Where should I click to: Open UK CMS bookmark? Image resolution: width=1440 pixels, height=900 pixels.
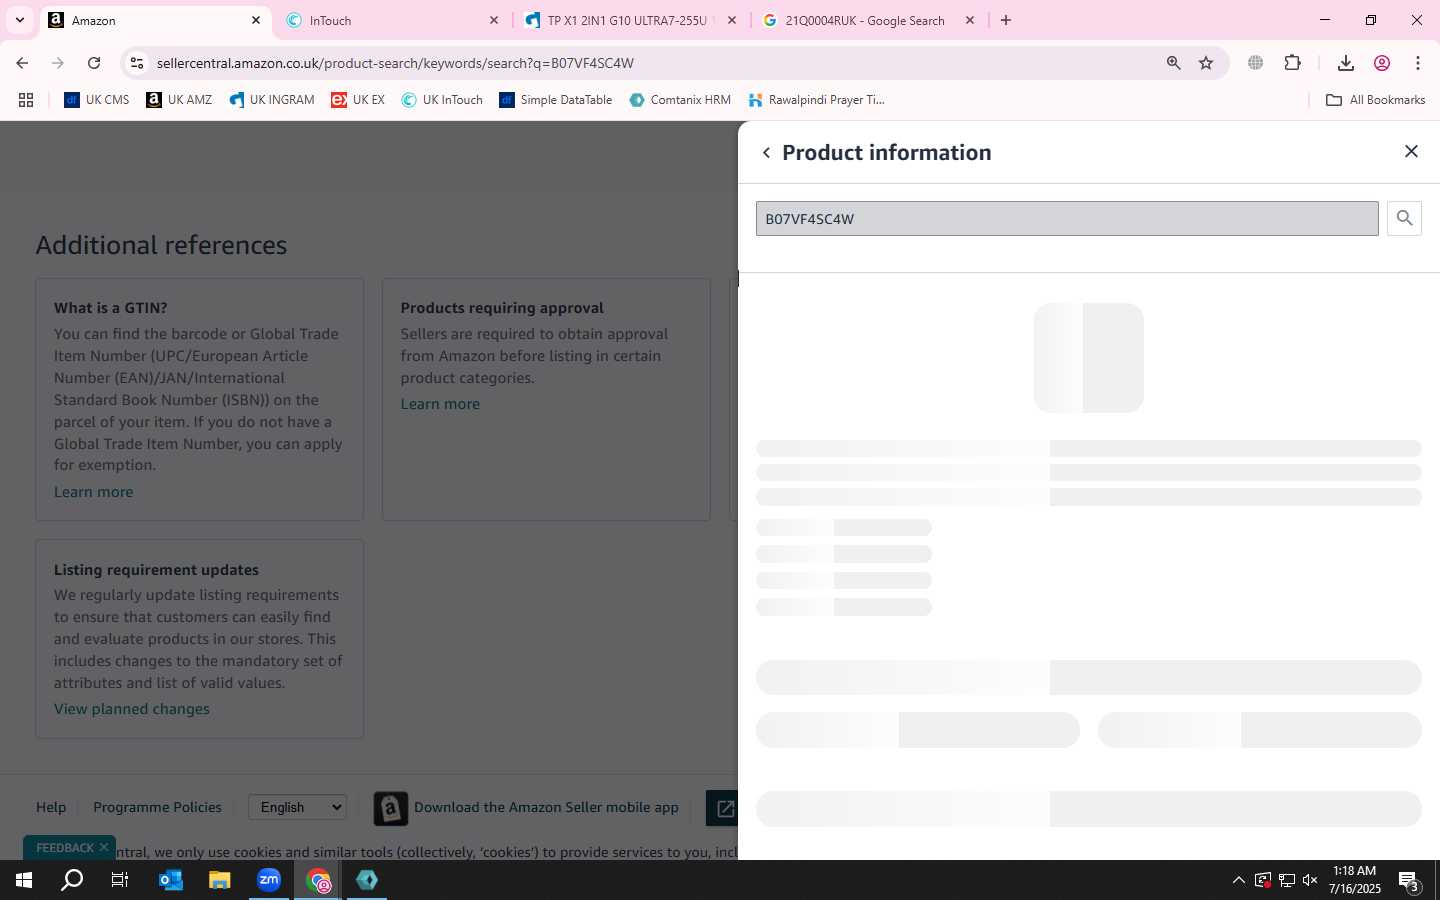(x=97, y=100)
